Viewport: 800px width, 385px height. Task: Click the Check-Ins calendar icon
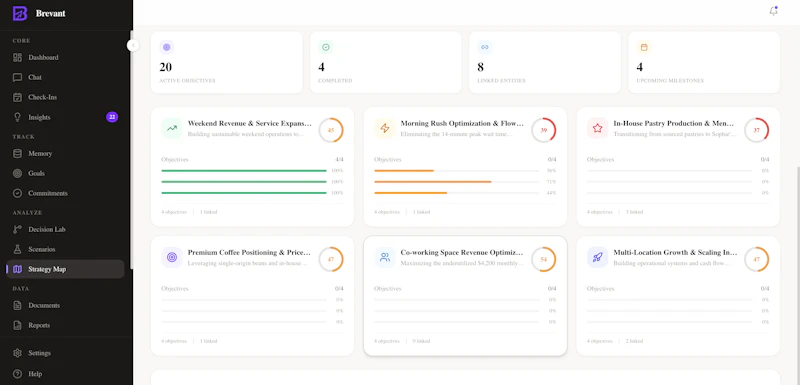[17, 97]
